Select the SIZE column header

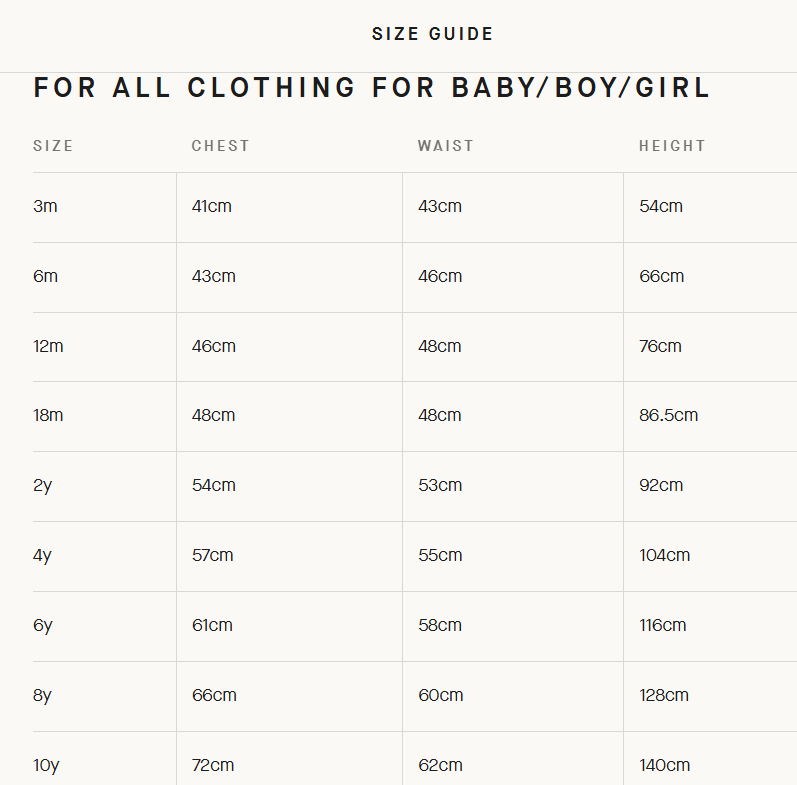pos(53,146)
